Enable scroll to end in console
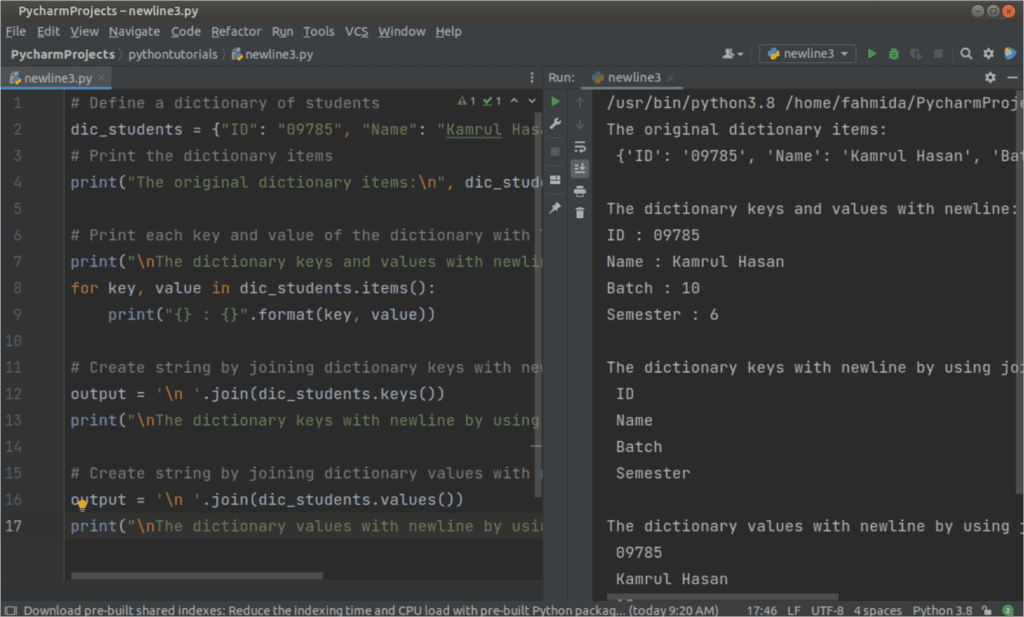The image size is (1024, 617). click(x=580, y=168)
